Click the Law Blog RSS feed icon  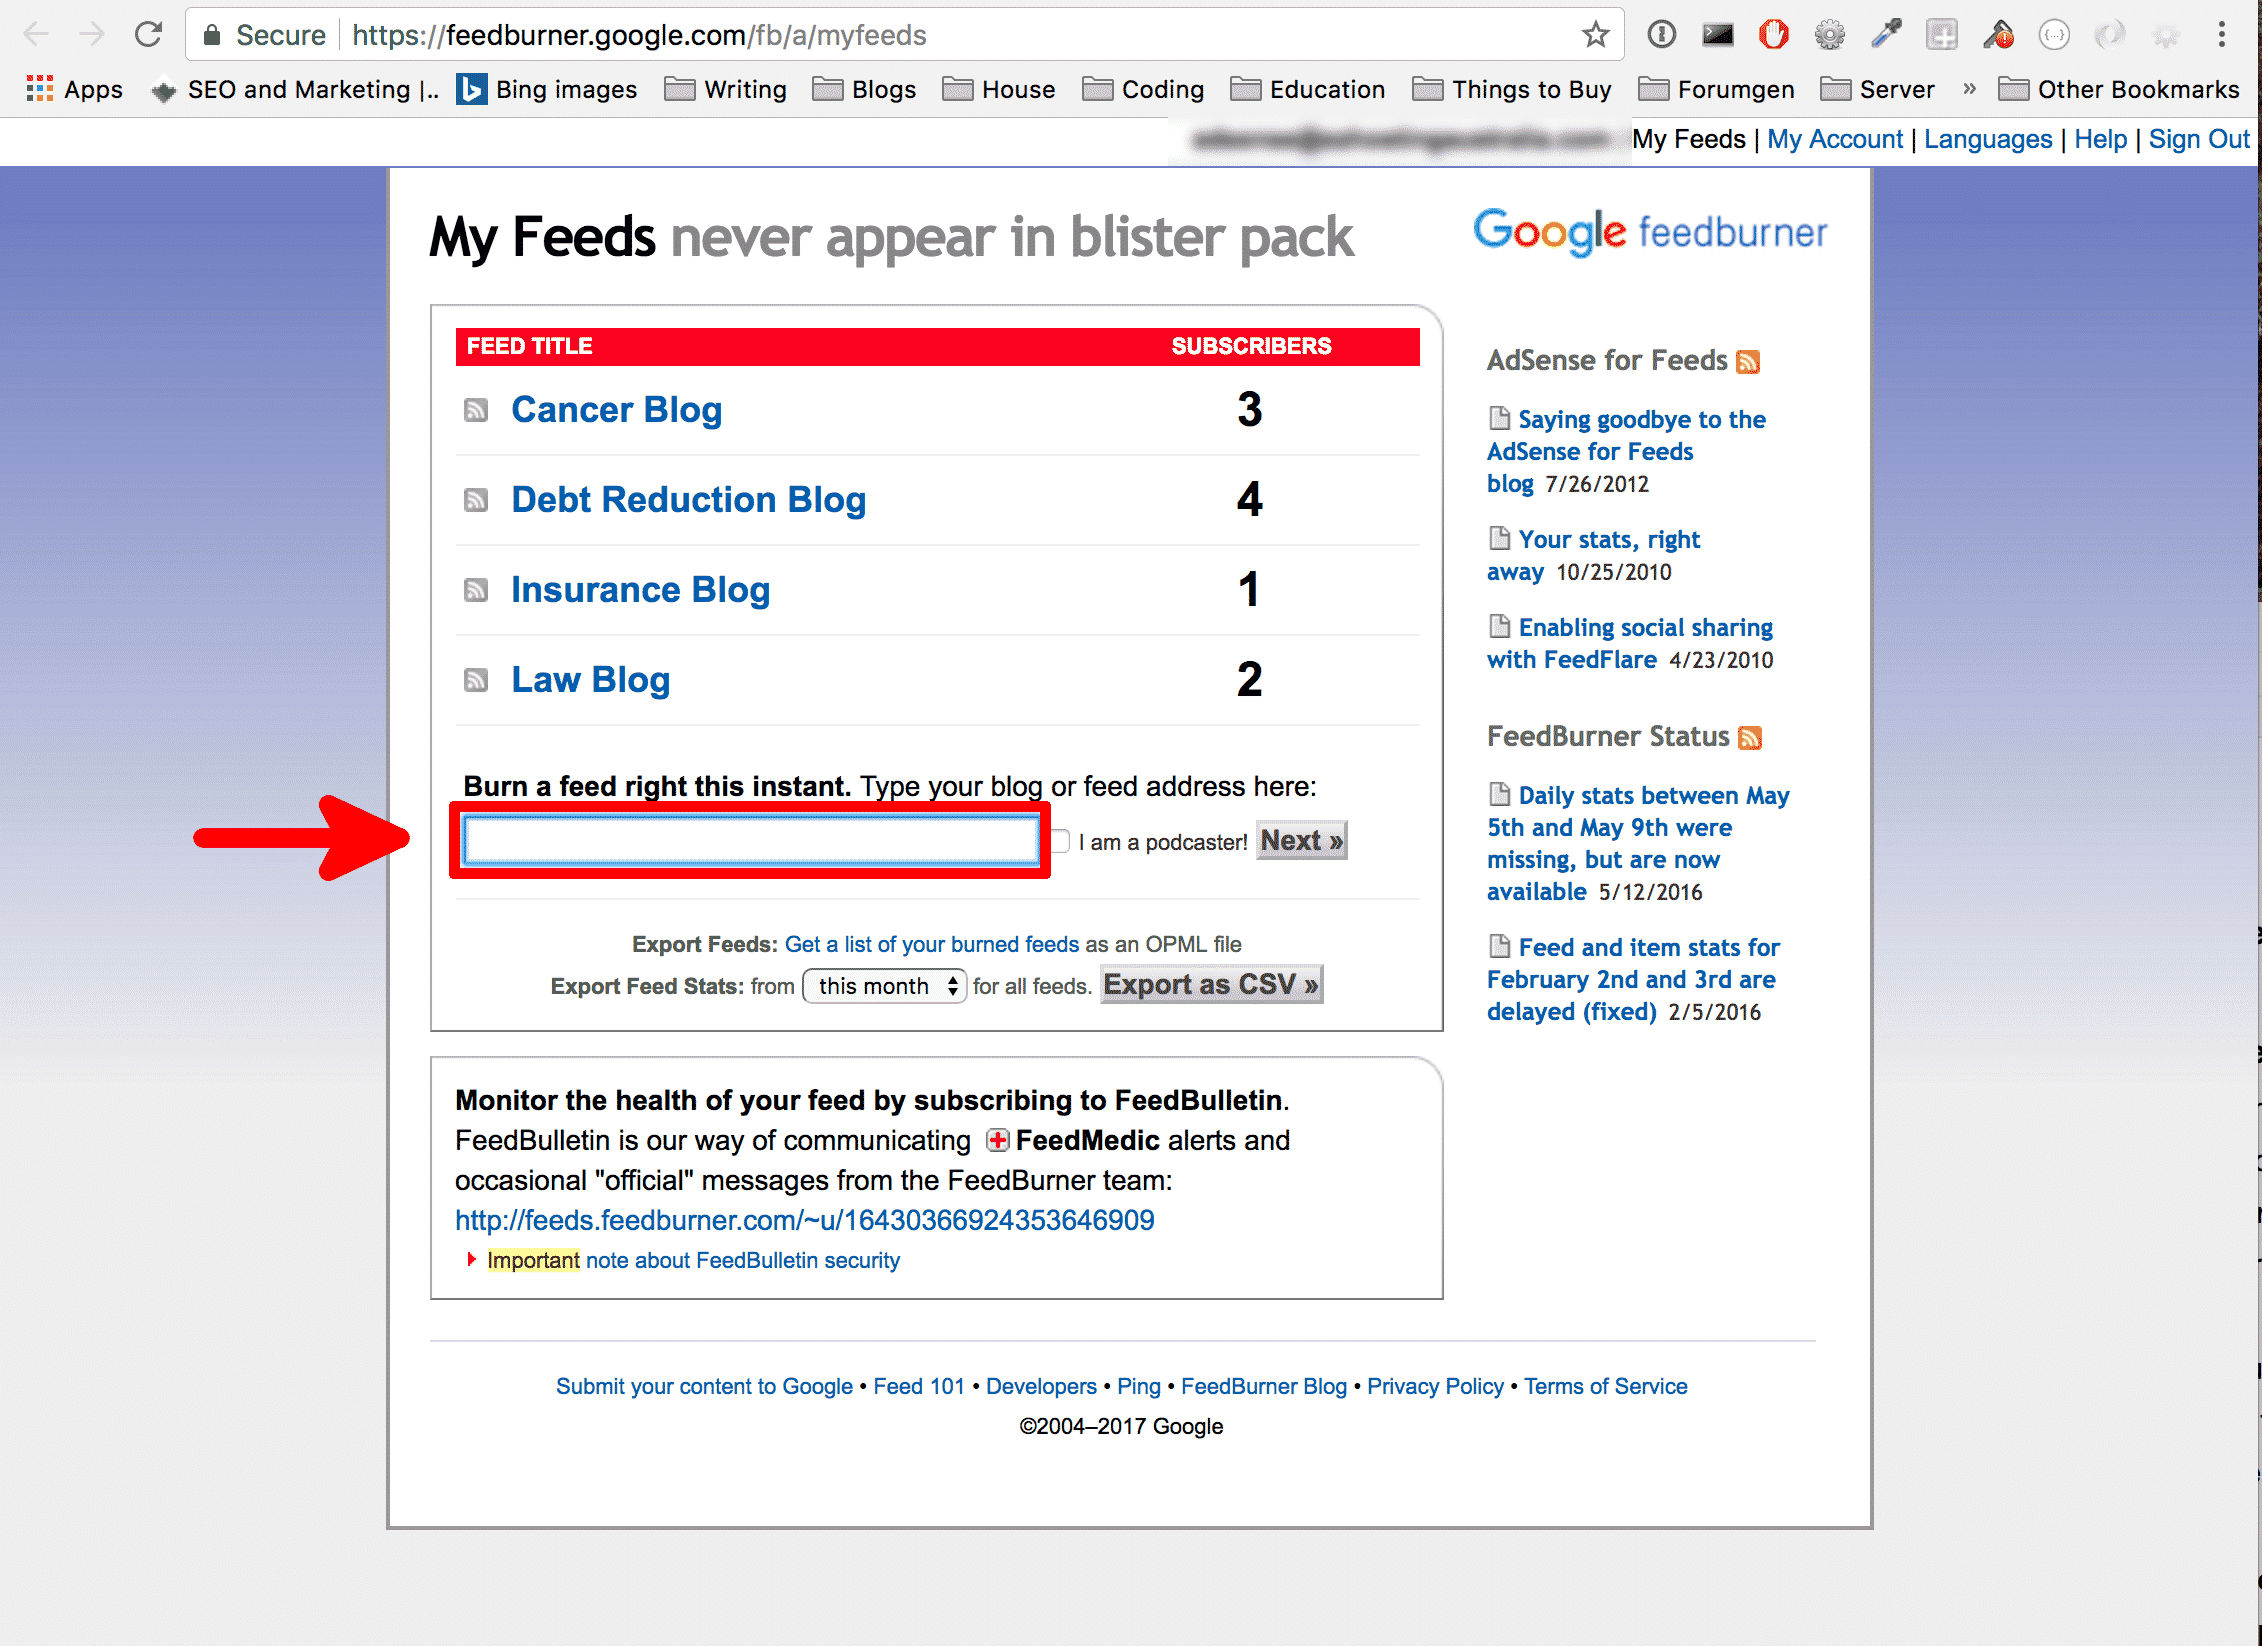474,680
